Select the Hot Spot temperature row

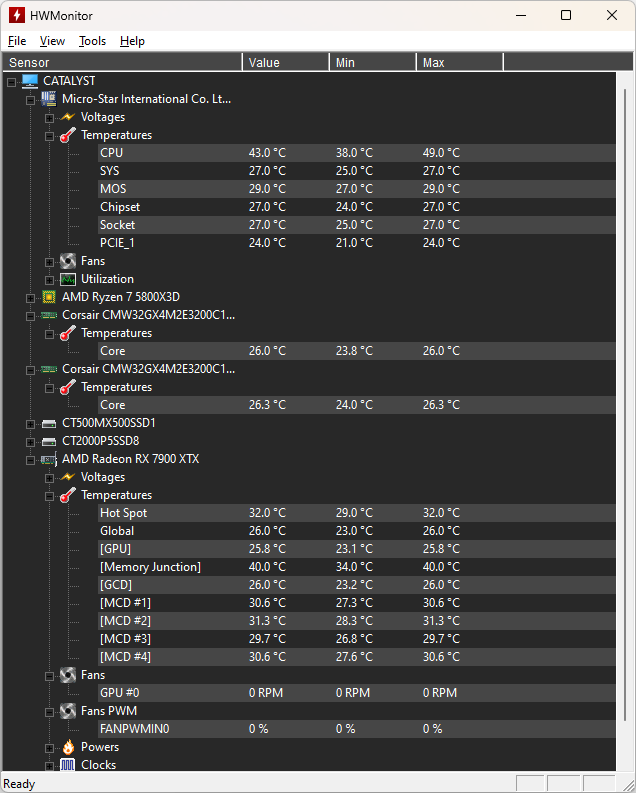[357, 513]
